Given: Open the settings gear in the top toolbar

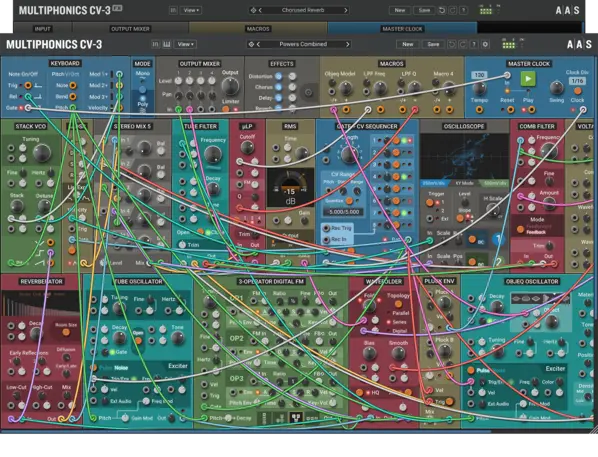Looking at the screenshot, I should pos(485,44).
